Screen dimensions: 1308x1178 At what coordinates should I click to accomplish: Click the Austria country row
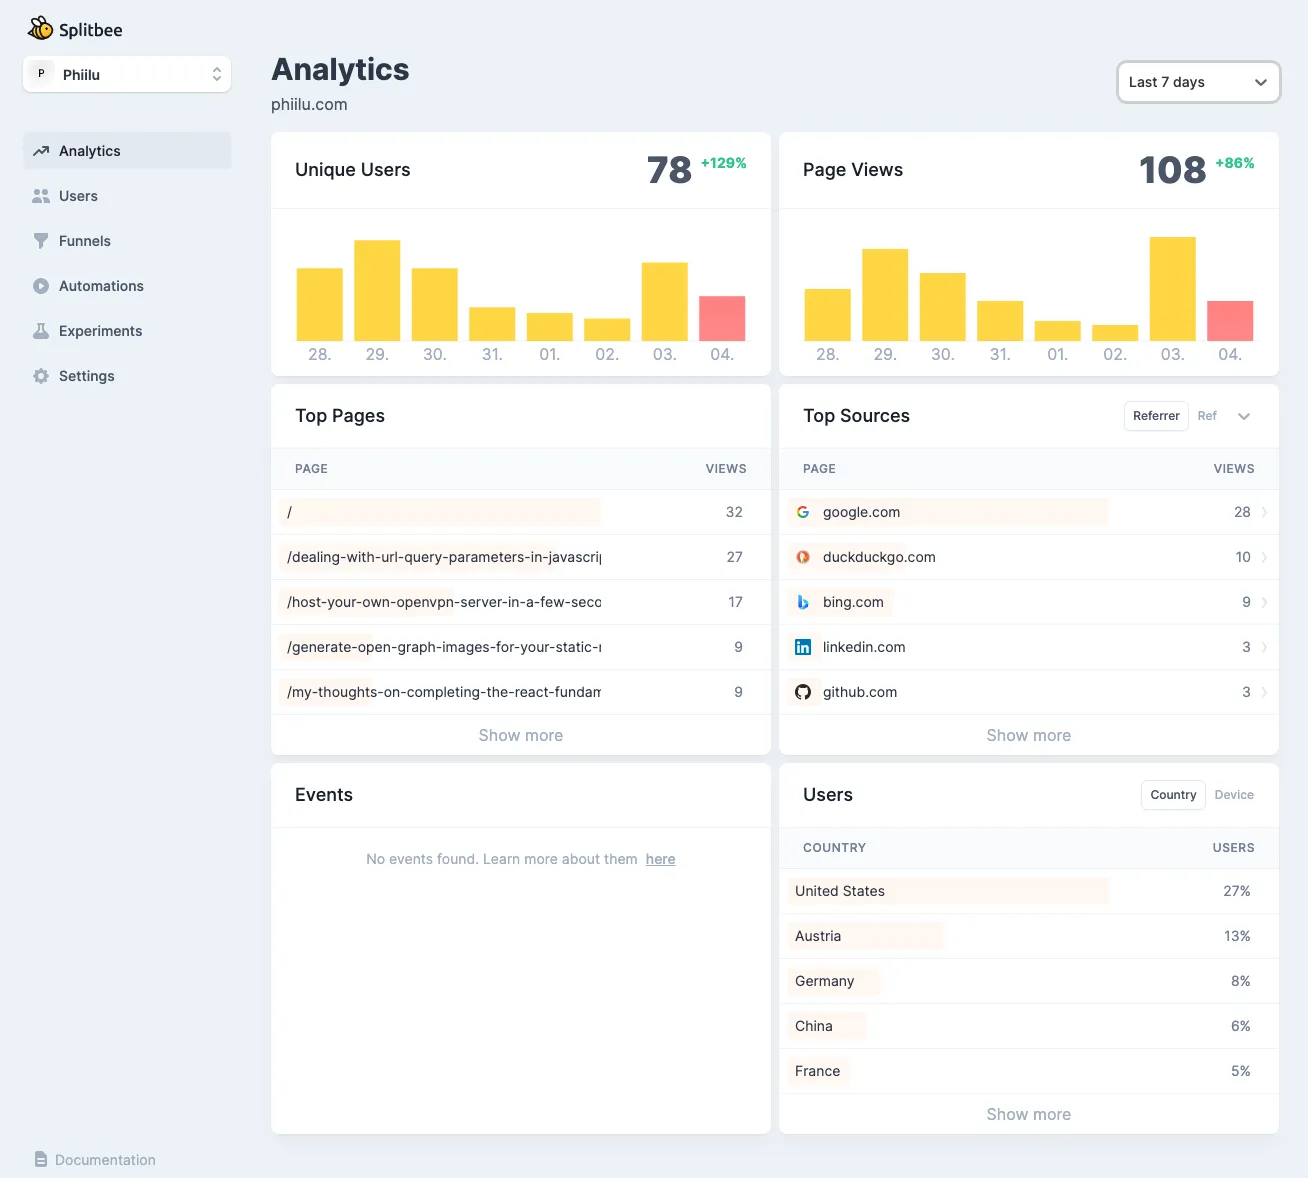[x=1028, y=936]
